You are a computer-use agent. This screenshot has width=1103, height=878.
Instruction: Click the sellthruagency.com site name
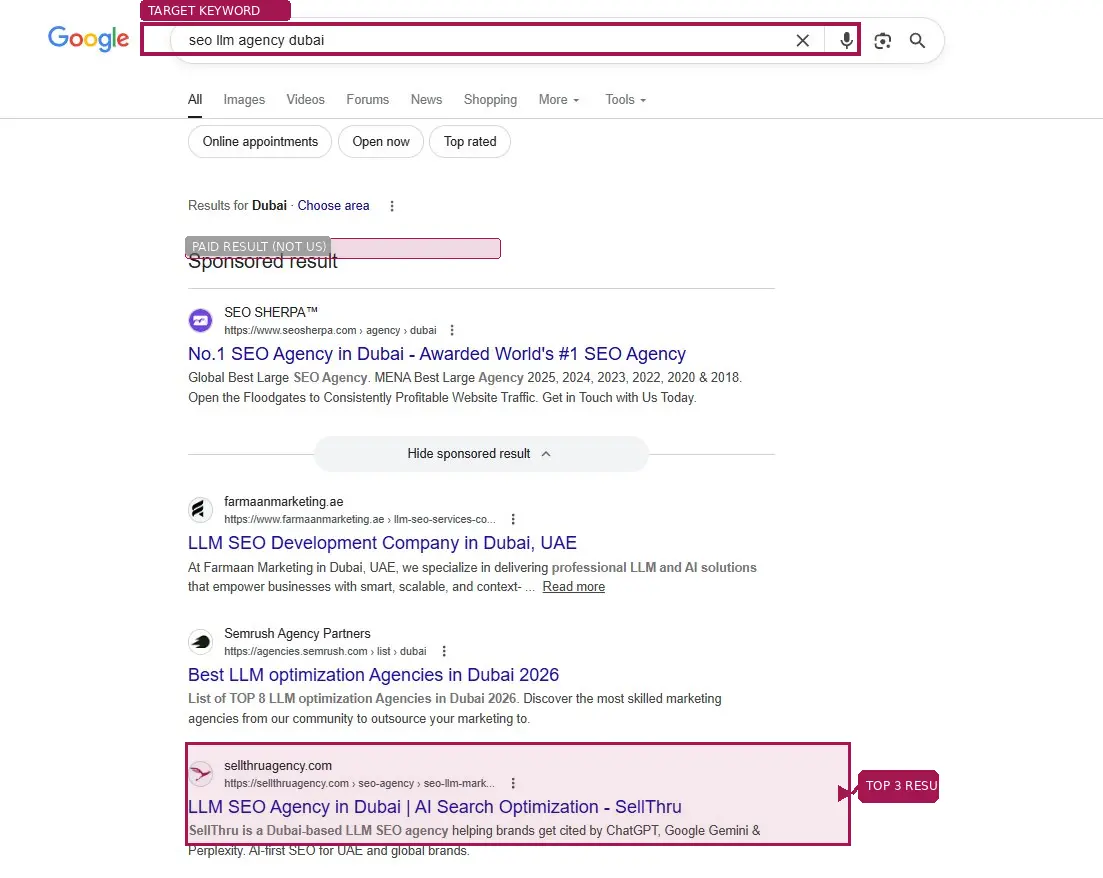278,765
